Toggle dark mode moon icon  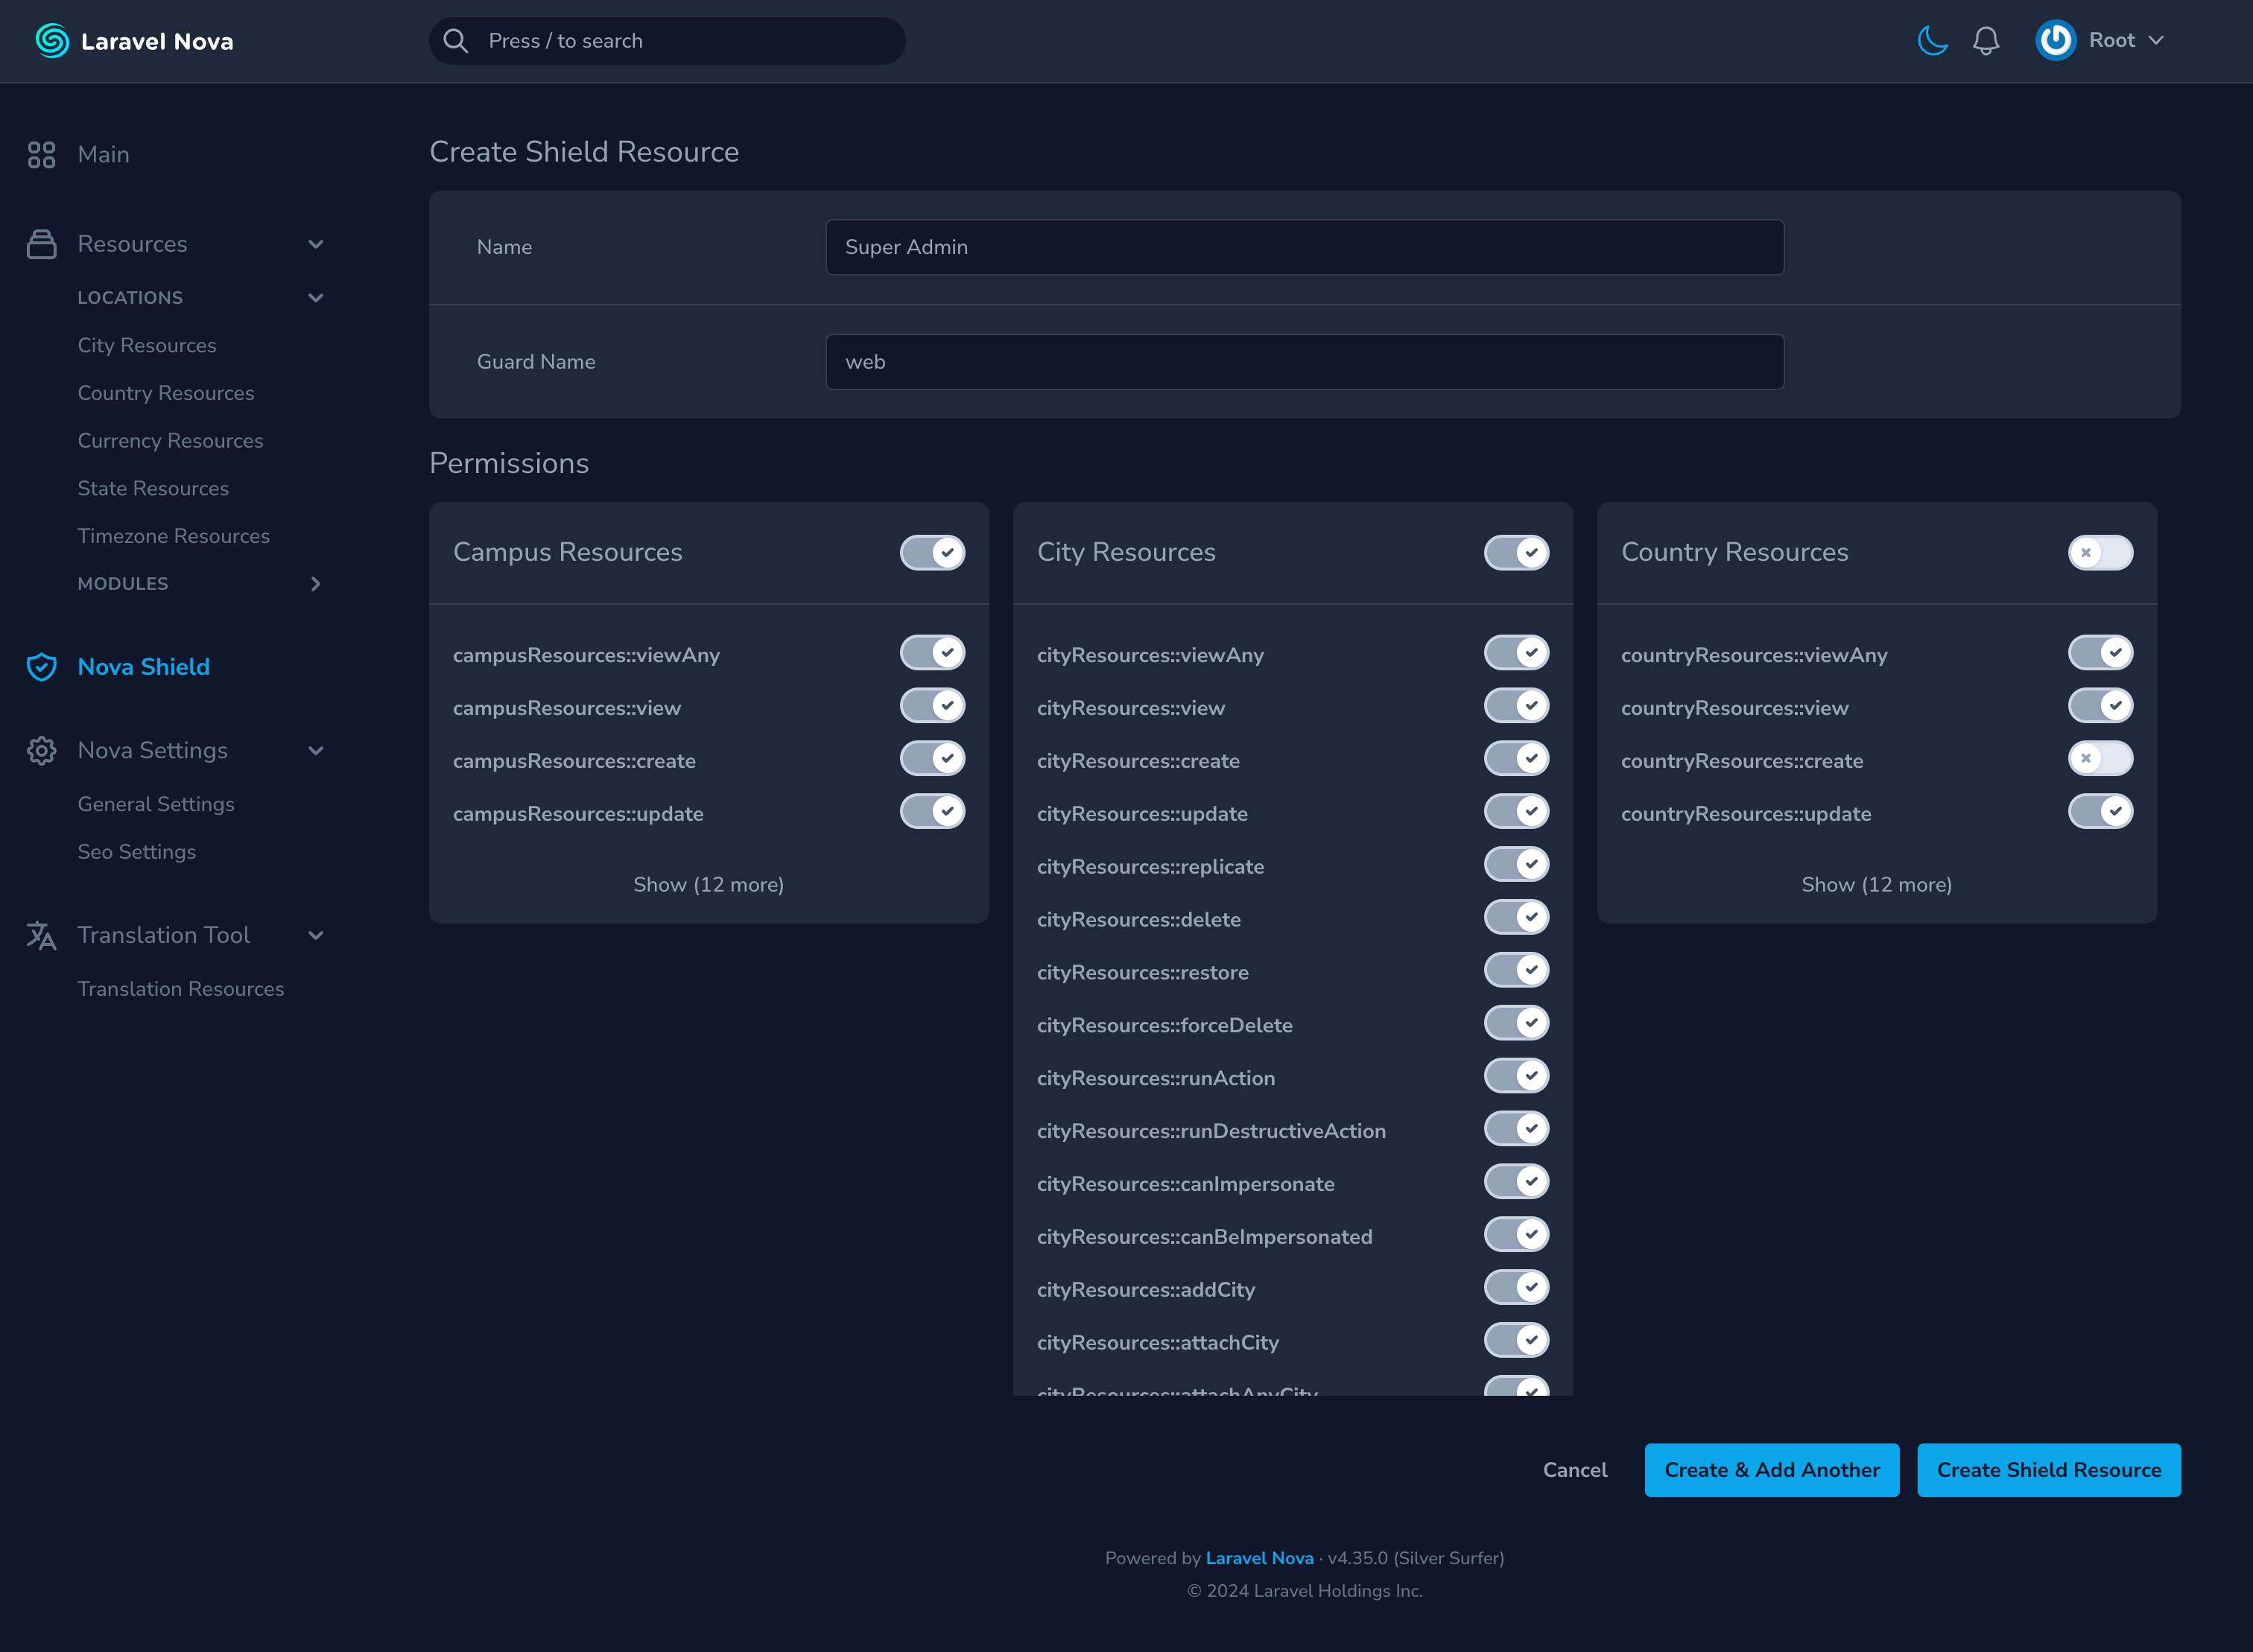1932,41
